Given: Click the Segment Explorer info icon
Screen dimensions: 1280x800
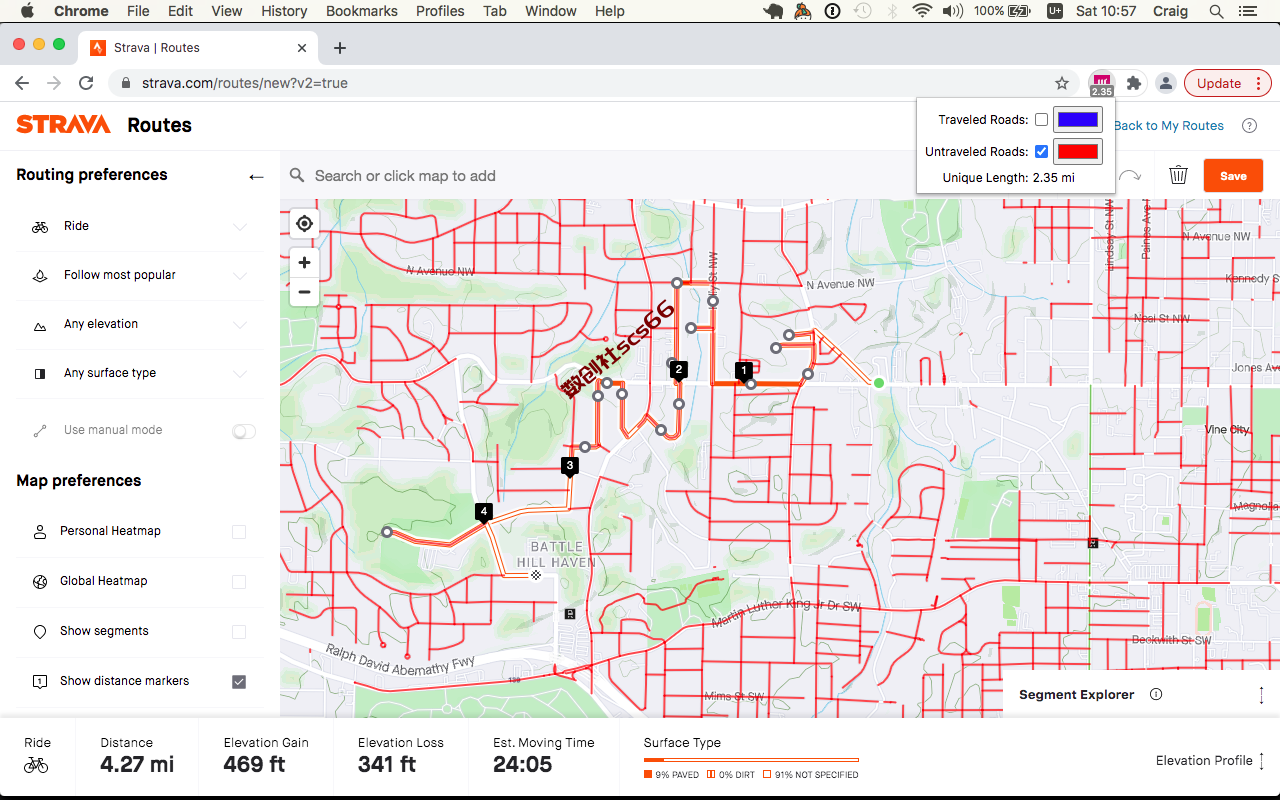Looking at the screenshot, I should point(1156,694).
